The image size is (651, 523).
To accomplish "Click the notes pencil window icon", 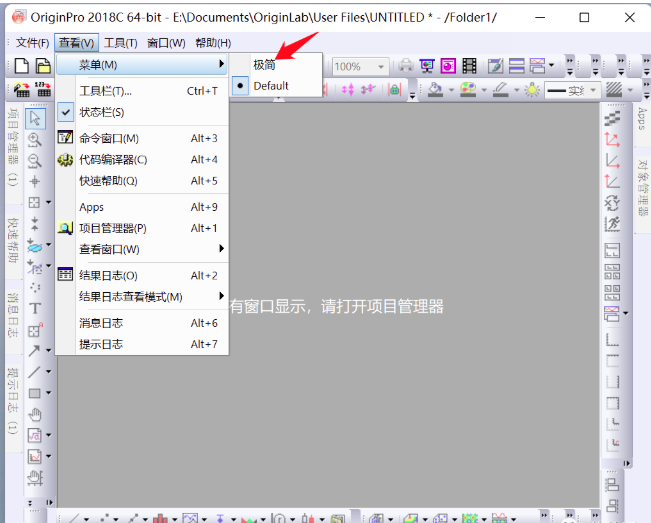I will click(x=495, y=66).
